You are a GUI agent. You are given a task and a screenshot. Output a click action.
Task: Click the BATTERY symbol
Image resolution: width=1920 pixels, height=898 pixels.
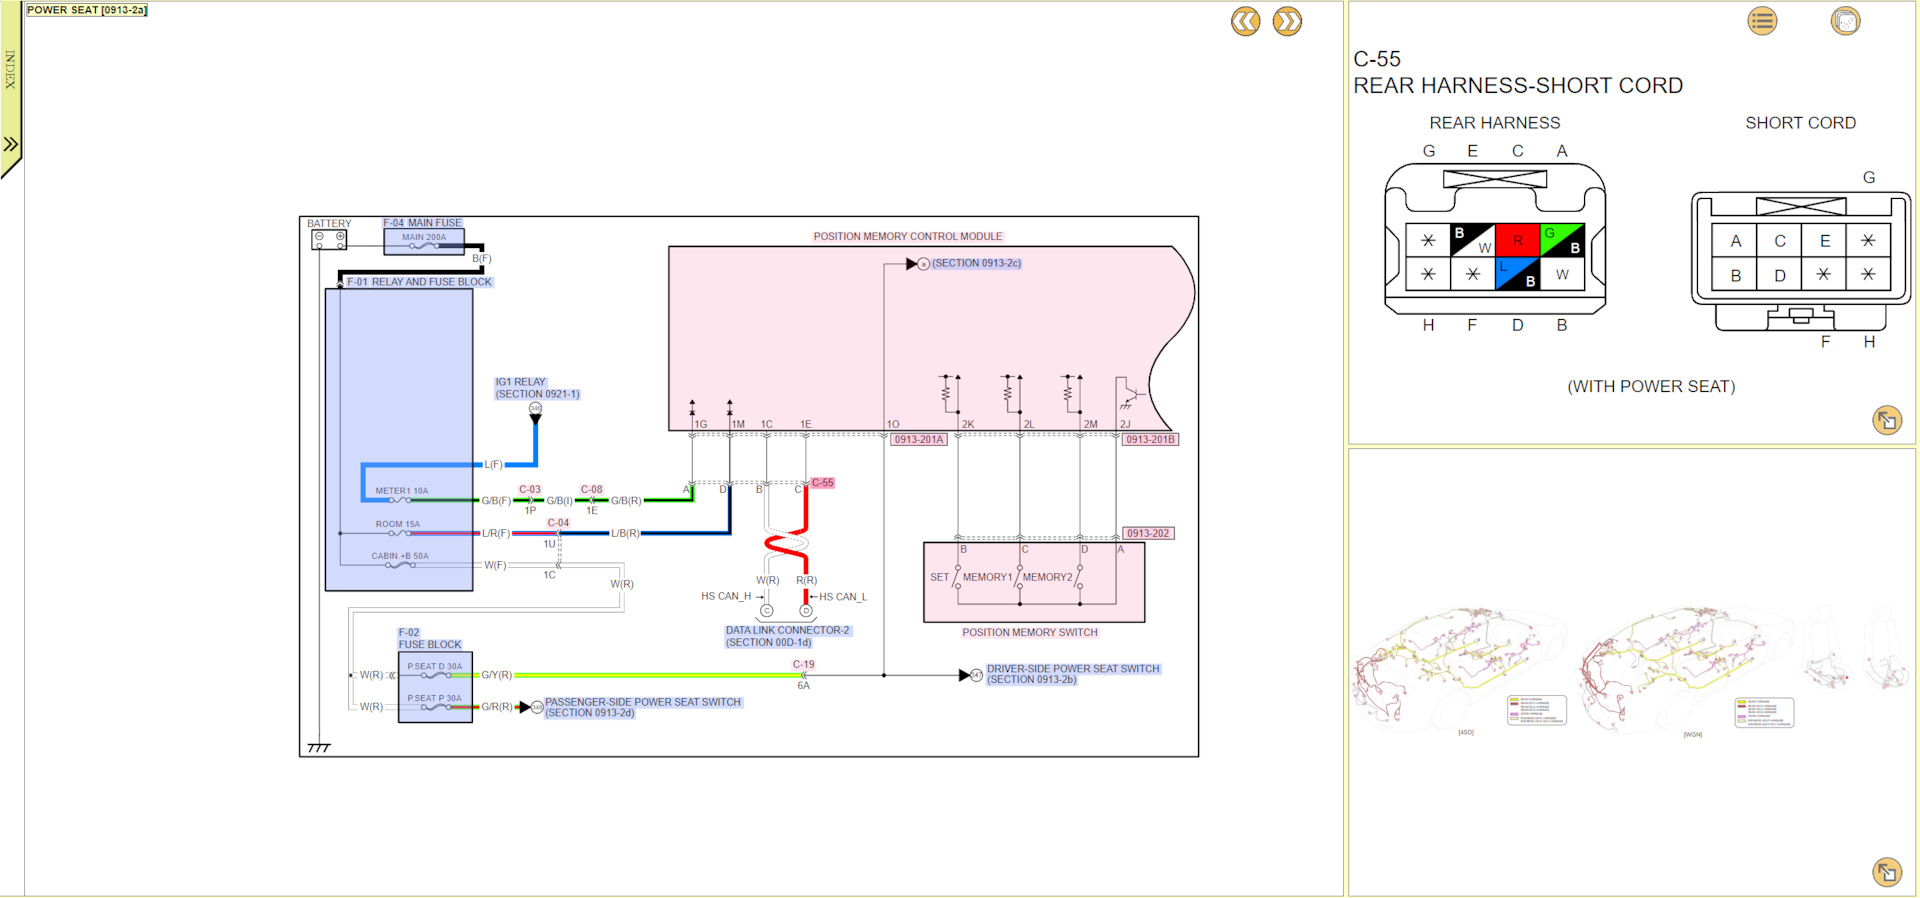329,240
